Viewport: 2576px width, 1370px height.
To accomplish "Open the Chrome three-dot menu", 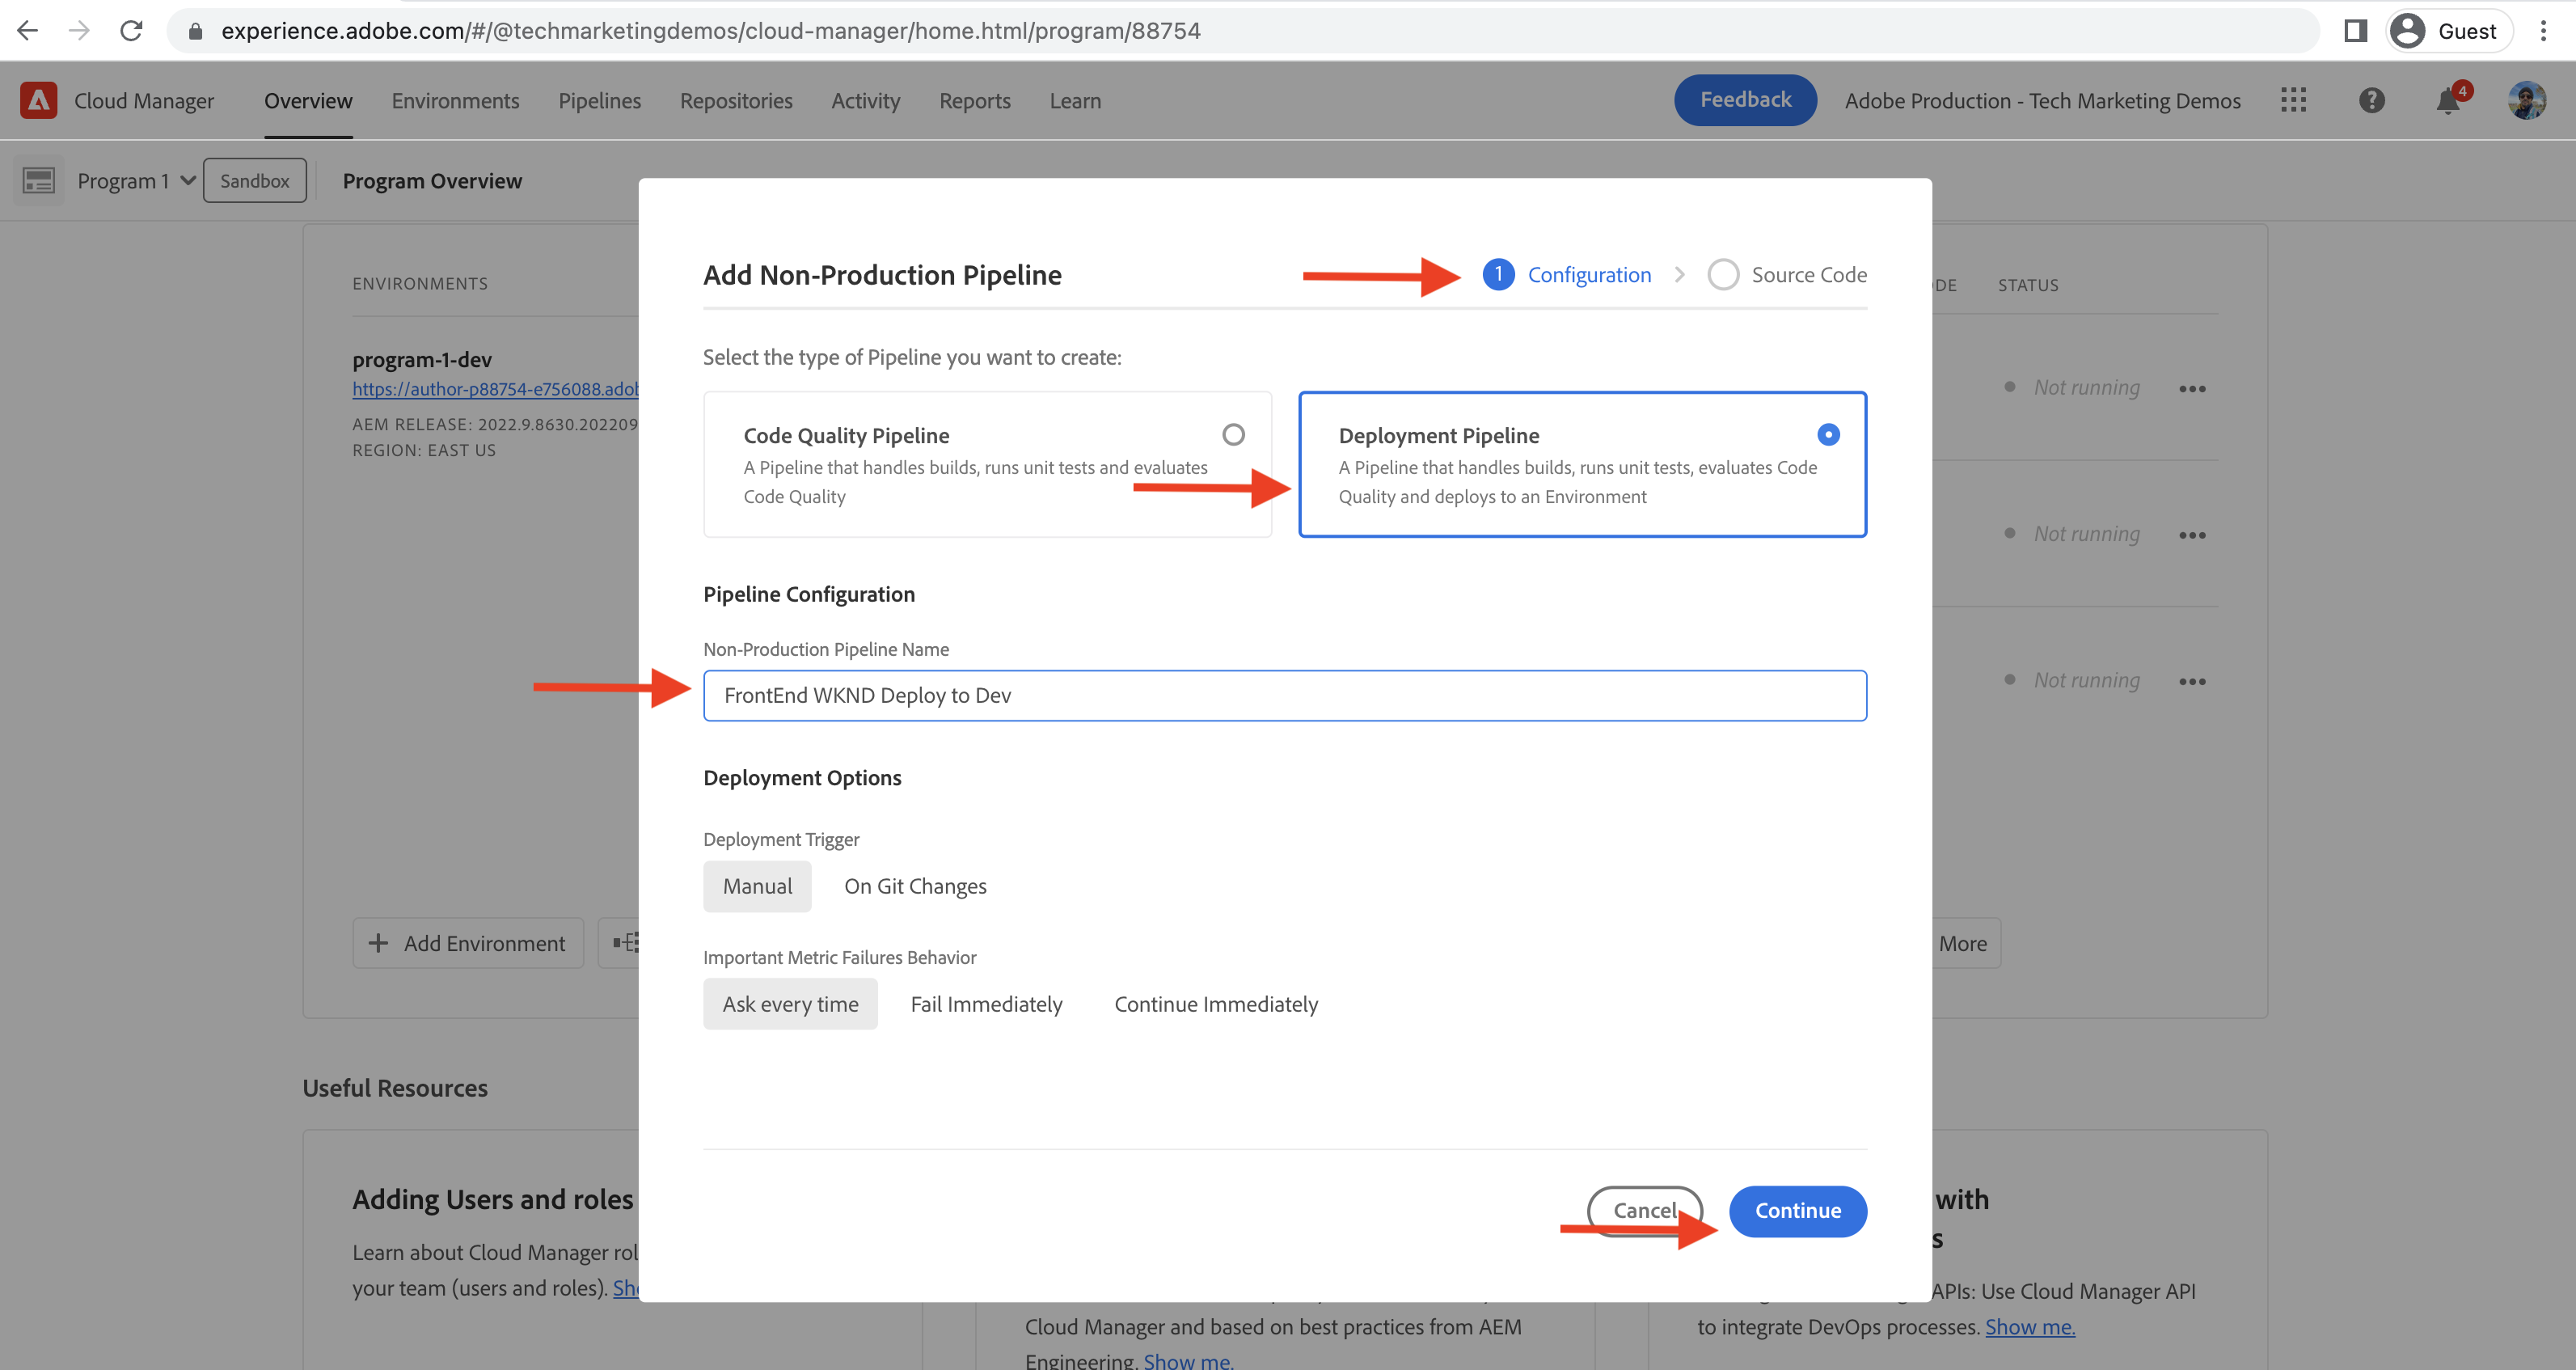I will (2543, 31).
